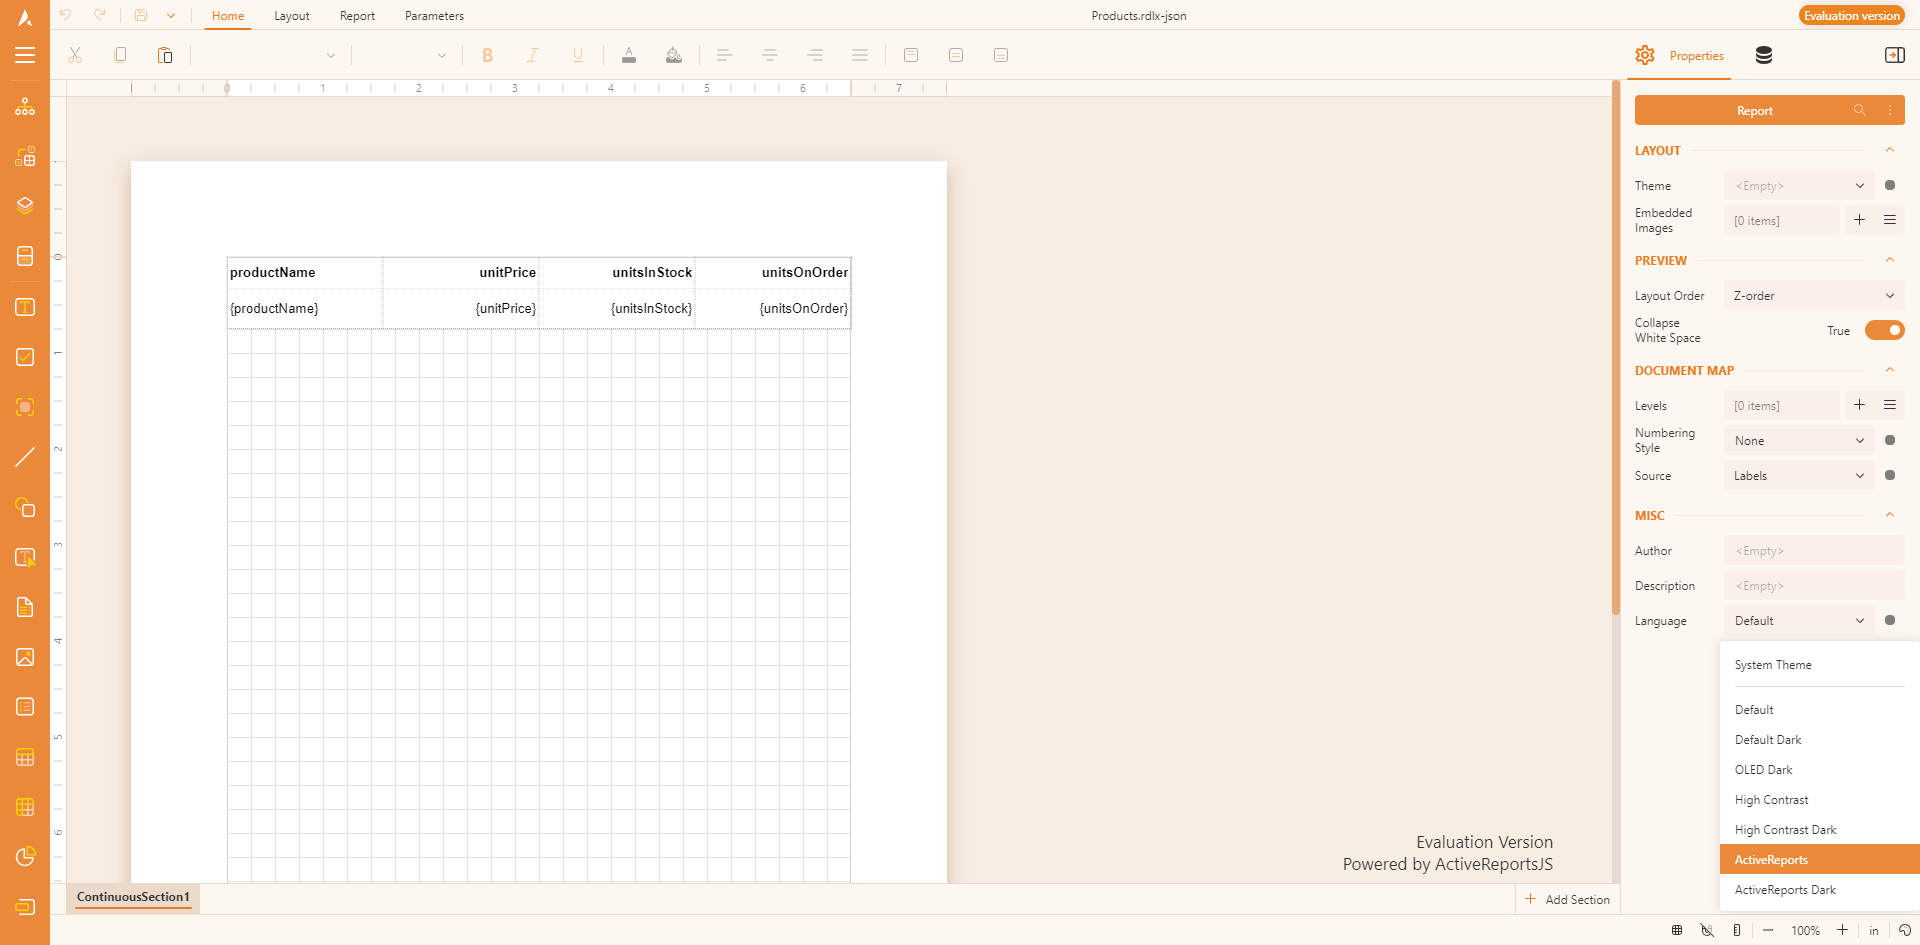1920x945 pixels.
Task: Toggle rulers display in status bar
Action: coord(1737,930)
